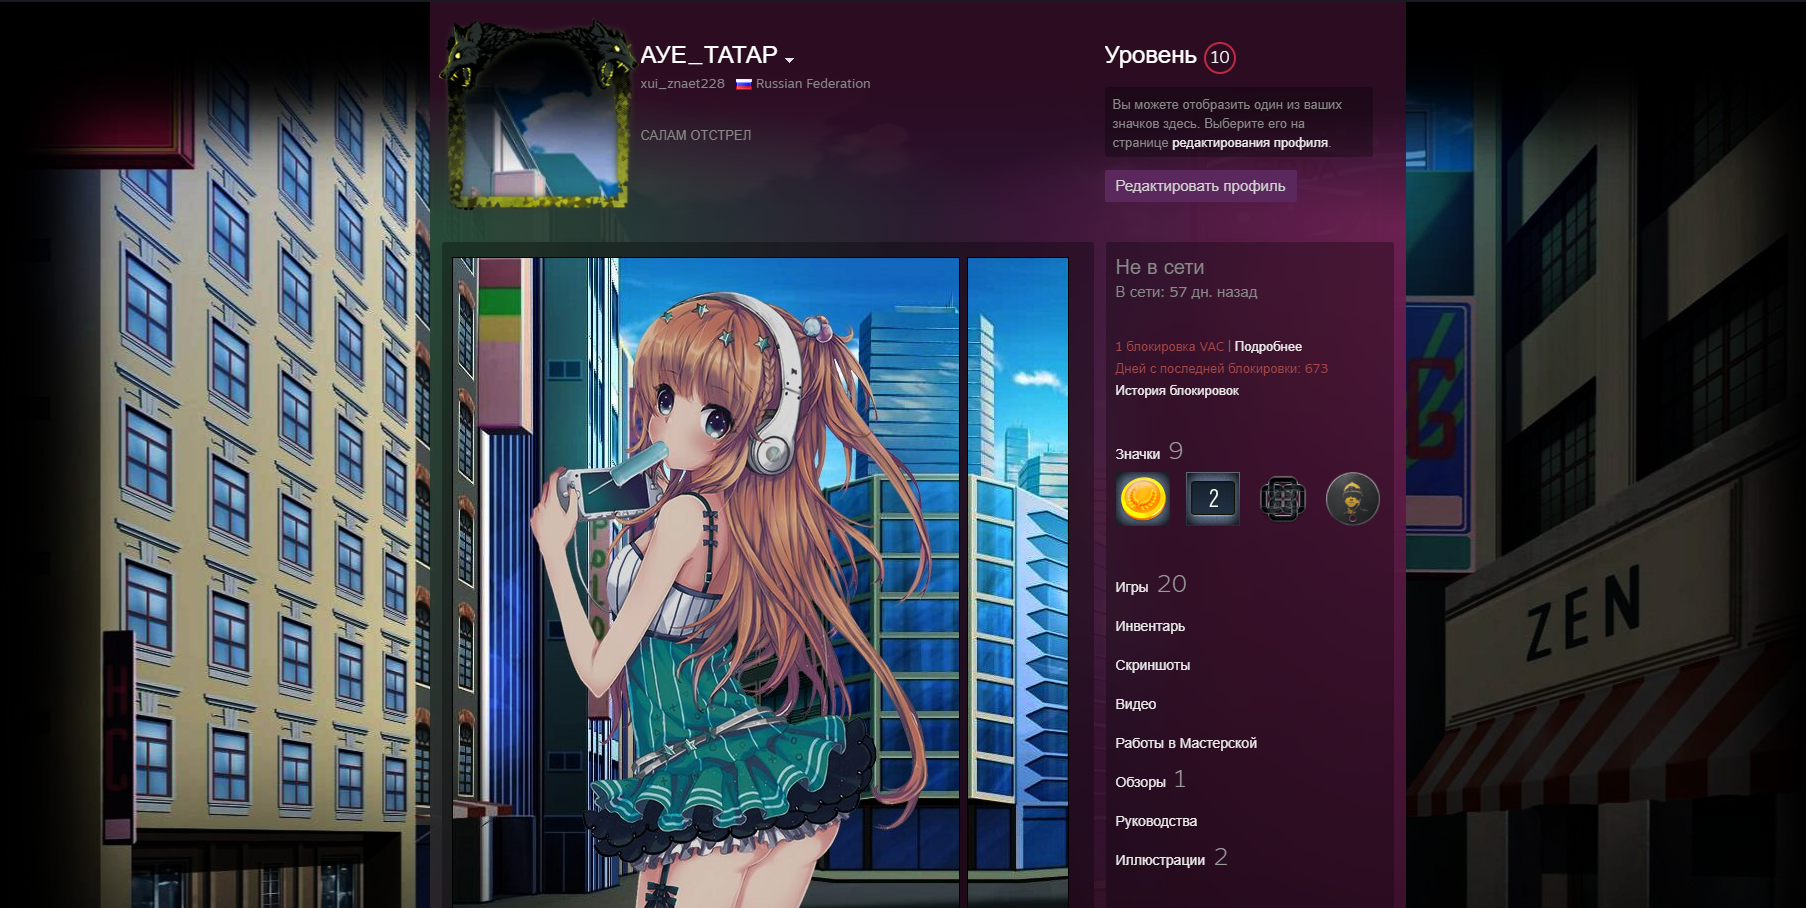Viewport: 1806px width, 908px height.
Task: Click the В сети: 57 дн. назад text
Action: pyautogui.click(x=1186, y=292)
